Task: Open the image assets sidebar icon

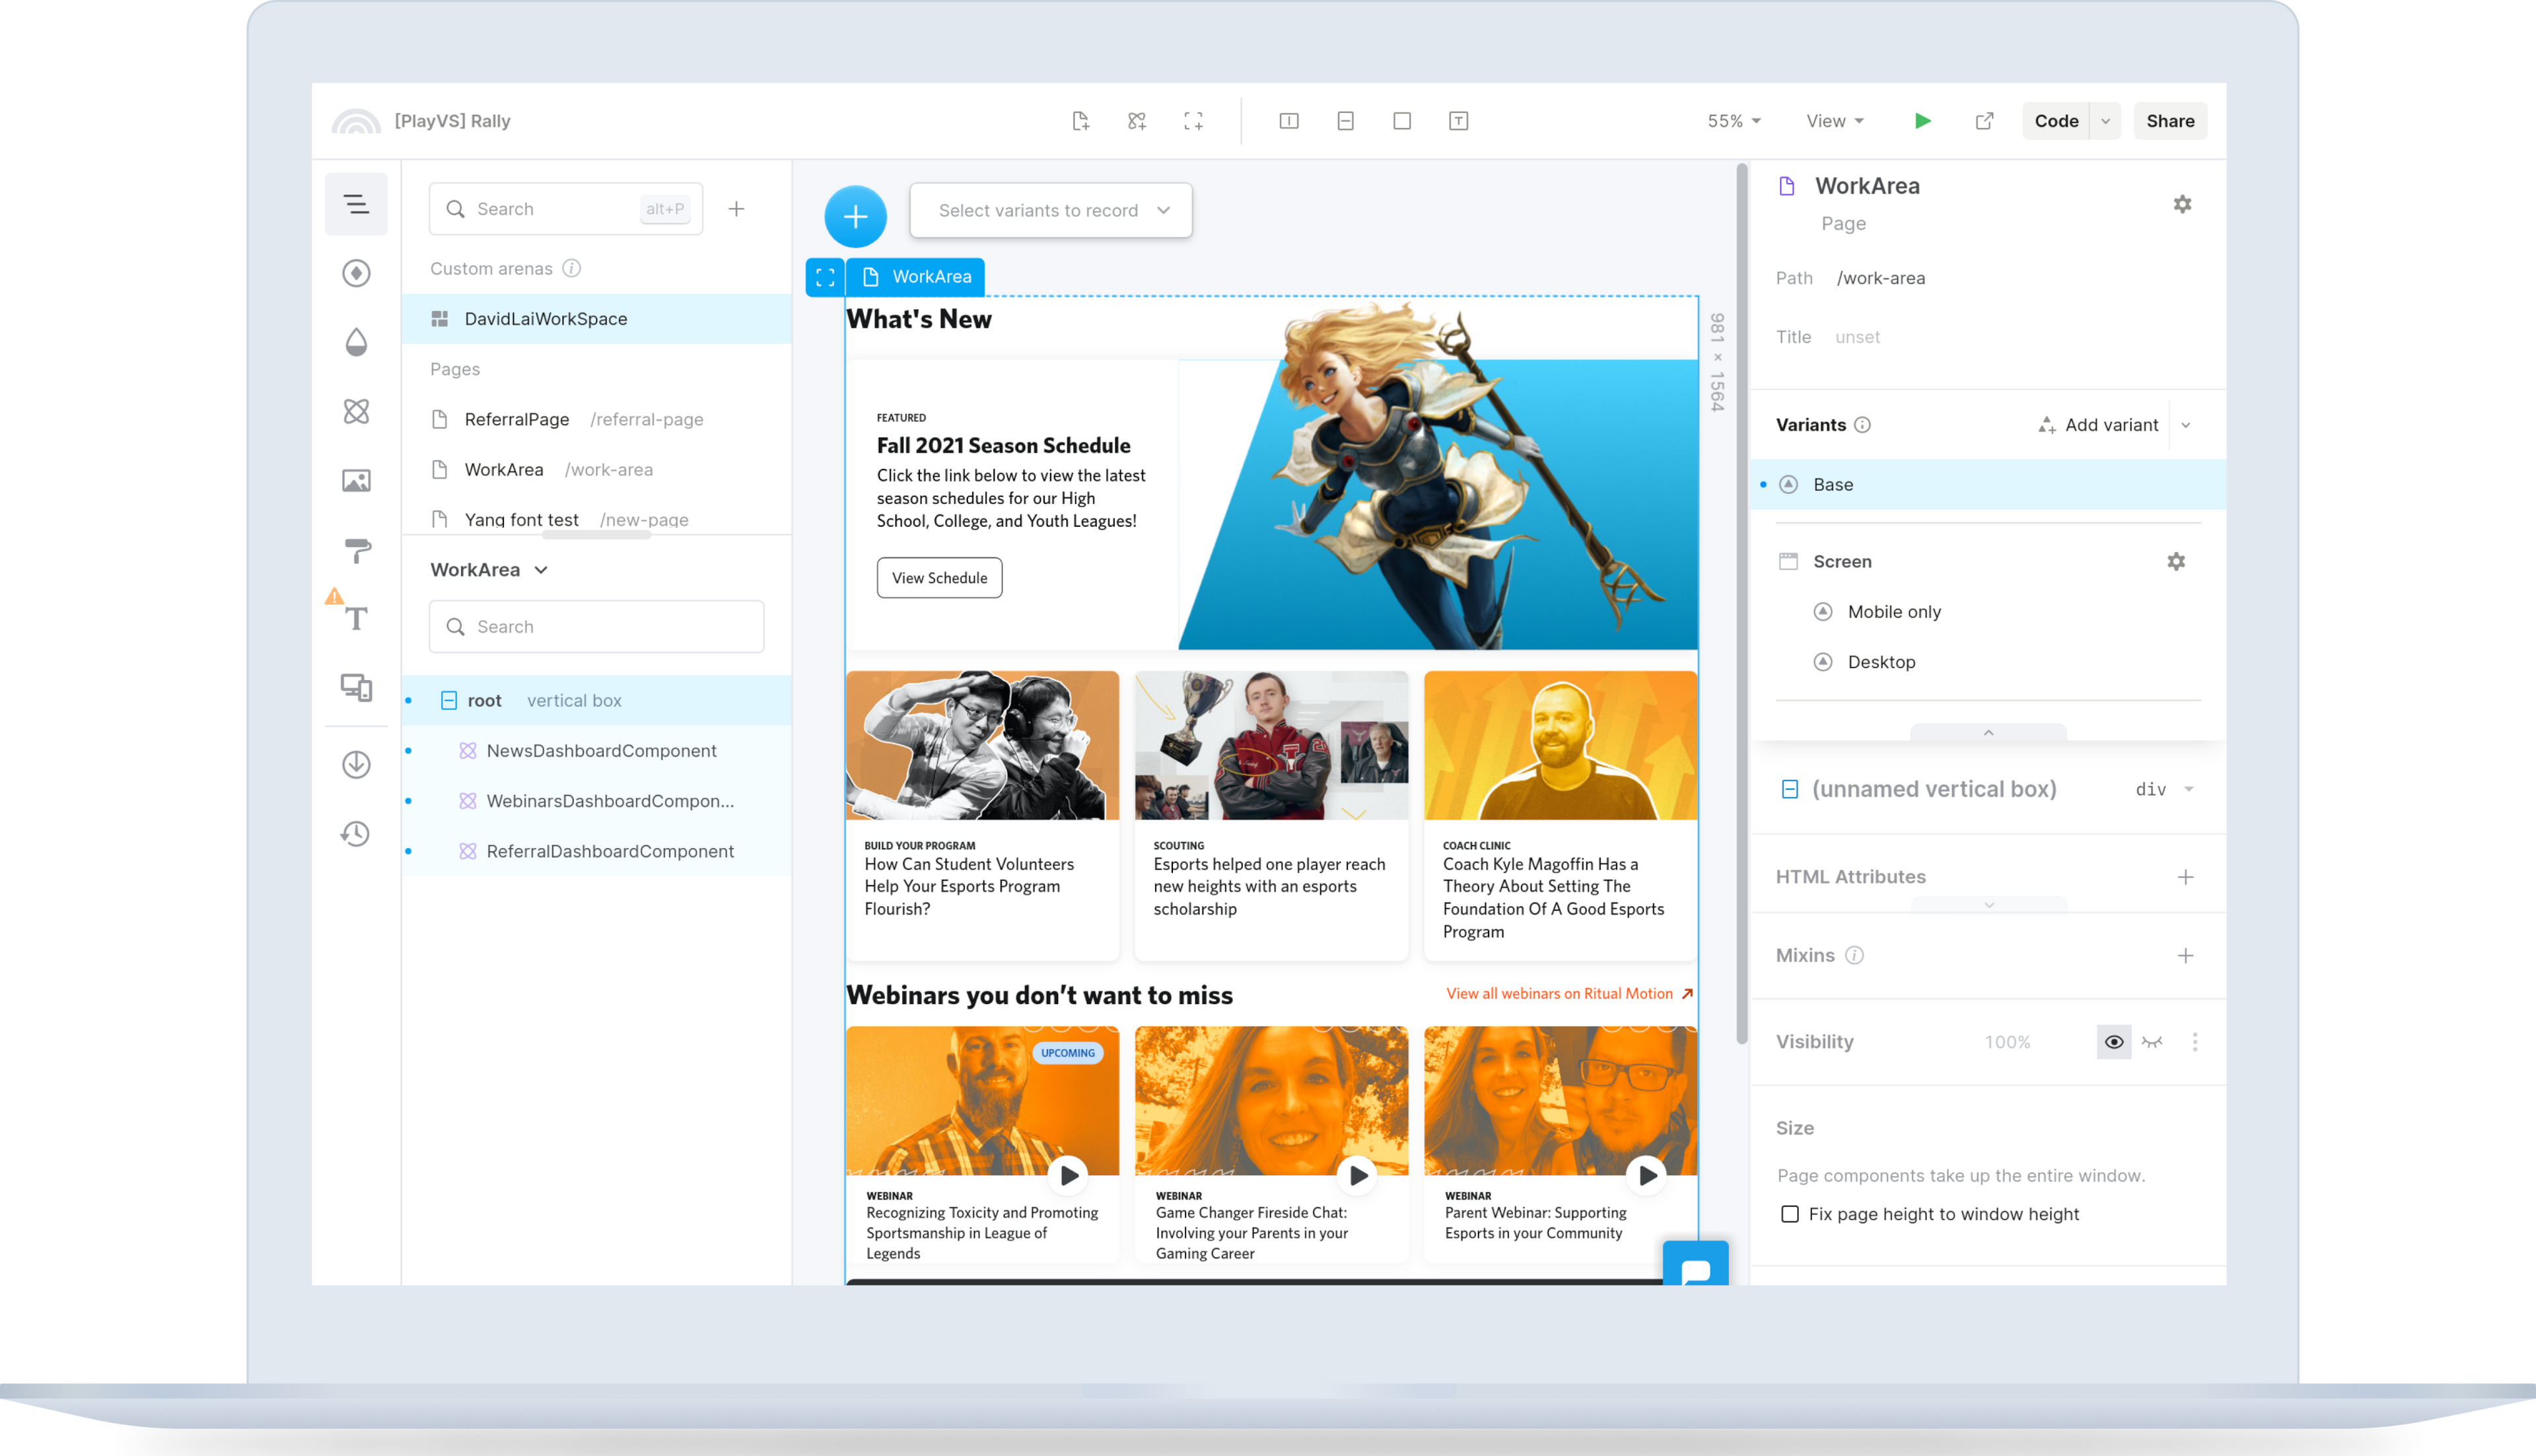Action: click(356, 481)
